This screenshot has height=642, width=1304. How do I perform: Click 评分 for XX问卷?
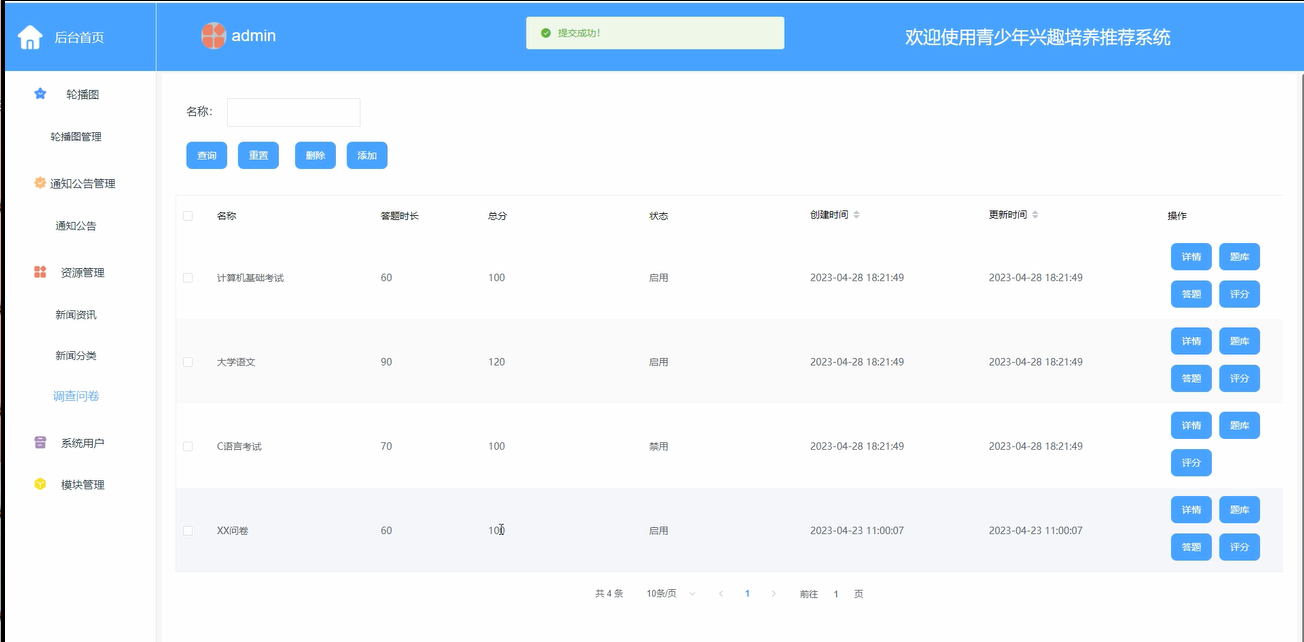click(x=1239, y=547)
